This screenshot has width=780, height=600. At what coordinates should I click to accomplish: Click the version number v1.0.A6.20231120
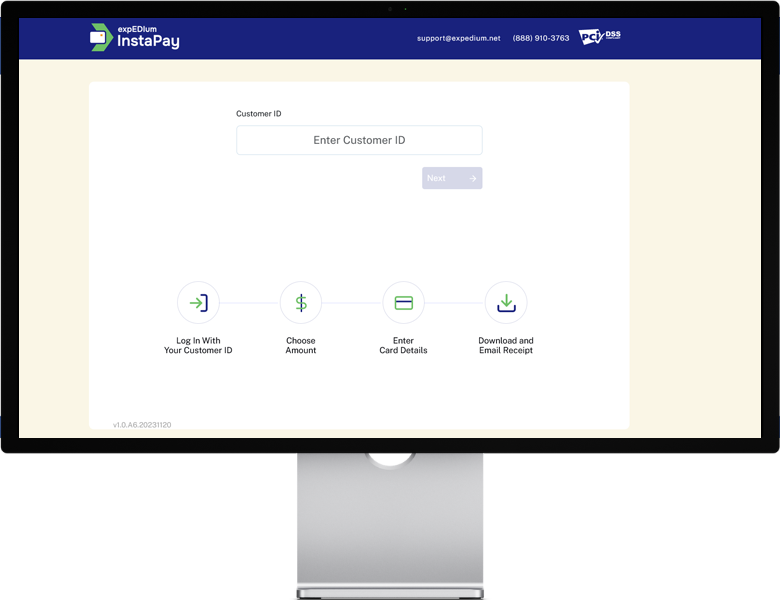142,425
